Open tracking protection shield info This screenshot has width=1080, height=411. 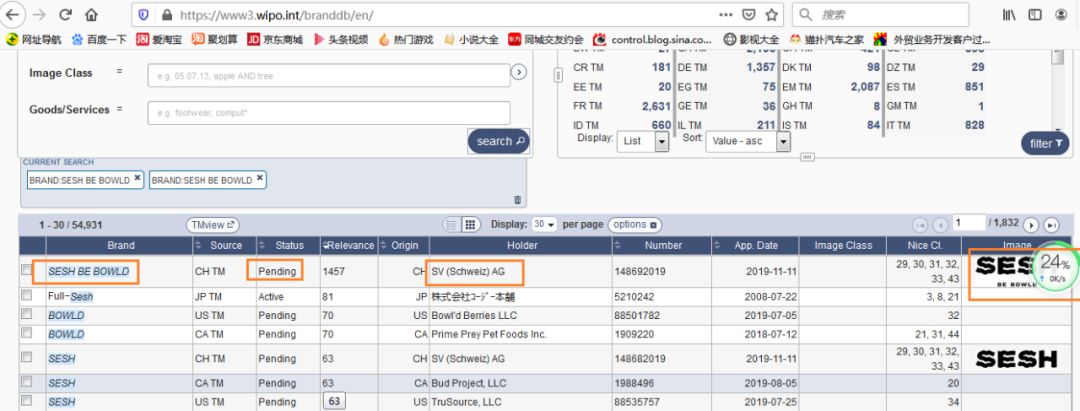click(143, 14)
